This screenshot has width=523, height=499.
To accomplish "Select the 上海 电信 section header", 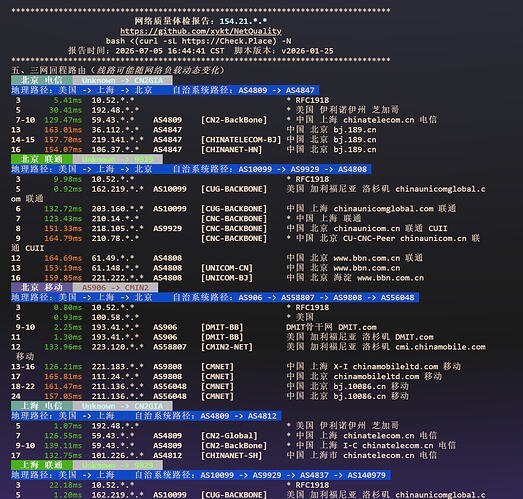I will [42, 406].
